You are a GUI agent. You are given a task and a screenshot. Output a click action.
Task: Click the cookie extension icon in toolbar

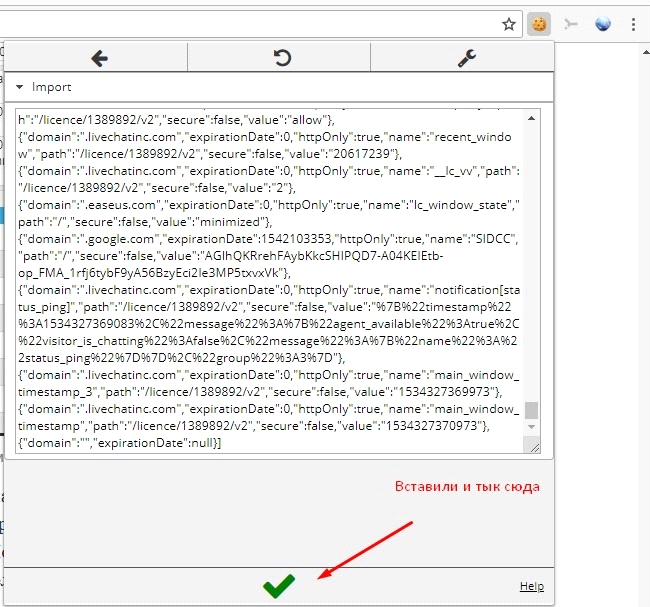pyautogui.click(x=539, y=23)
